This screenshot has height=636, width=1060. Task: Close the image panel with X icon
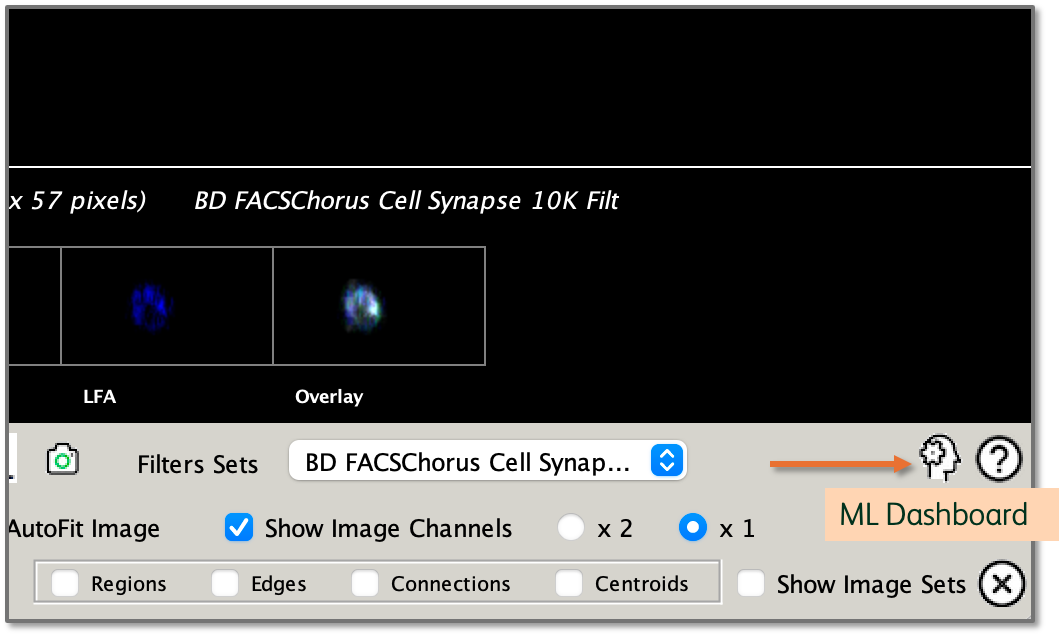coord(1001,585)
